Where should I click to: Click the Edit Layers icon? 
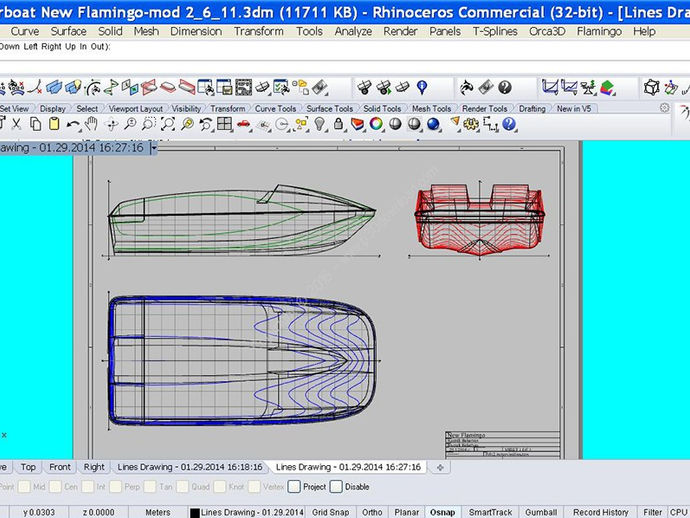click(357, 124)
